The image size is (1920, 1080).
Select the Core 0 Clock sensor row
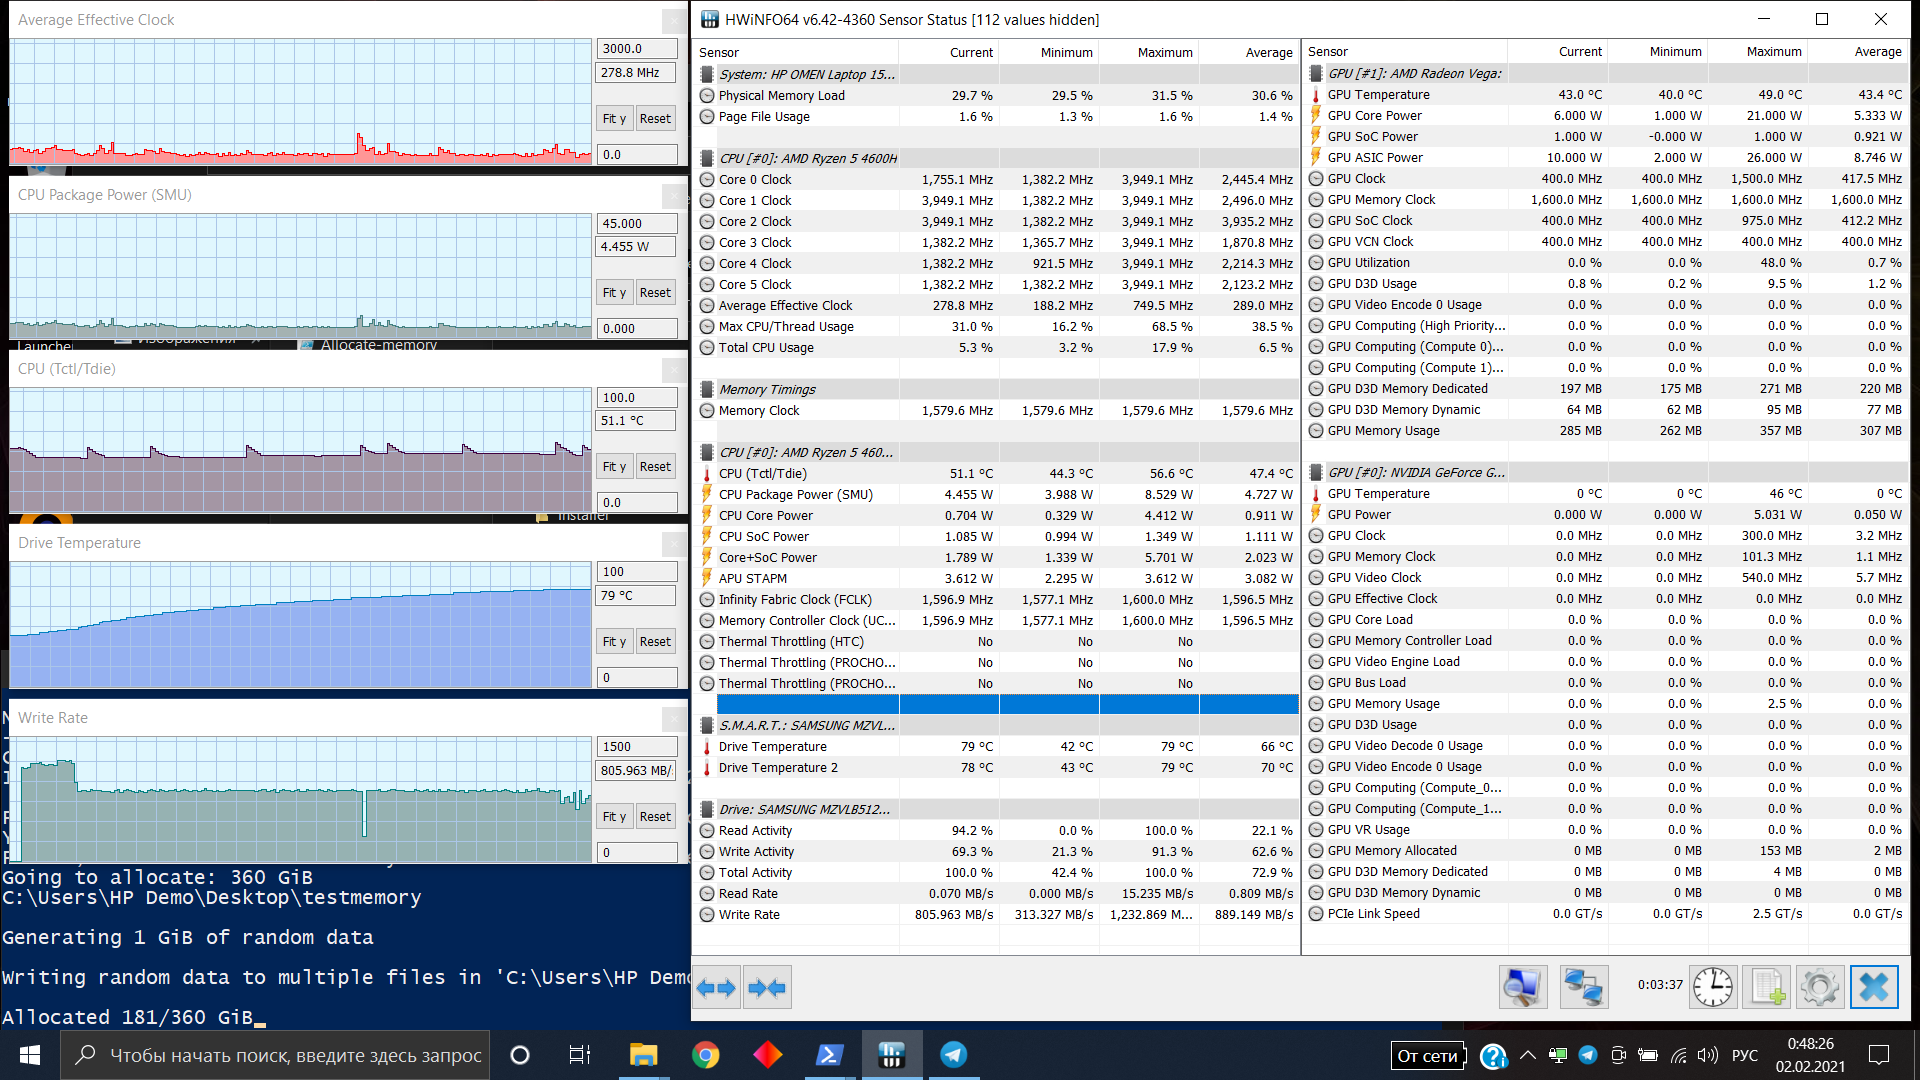coord(996,180)
